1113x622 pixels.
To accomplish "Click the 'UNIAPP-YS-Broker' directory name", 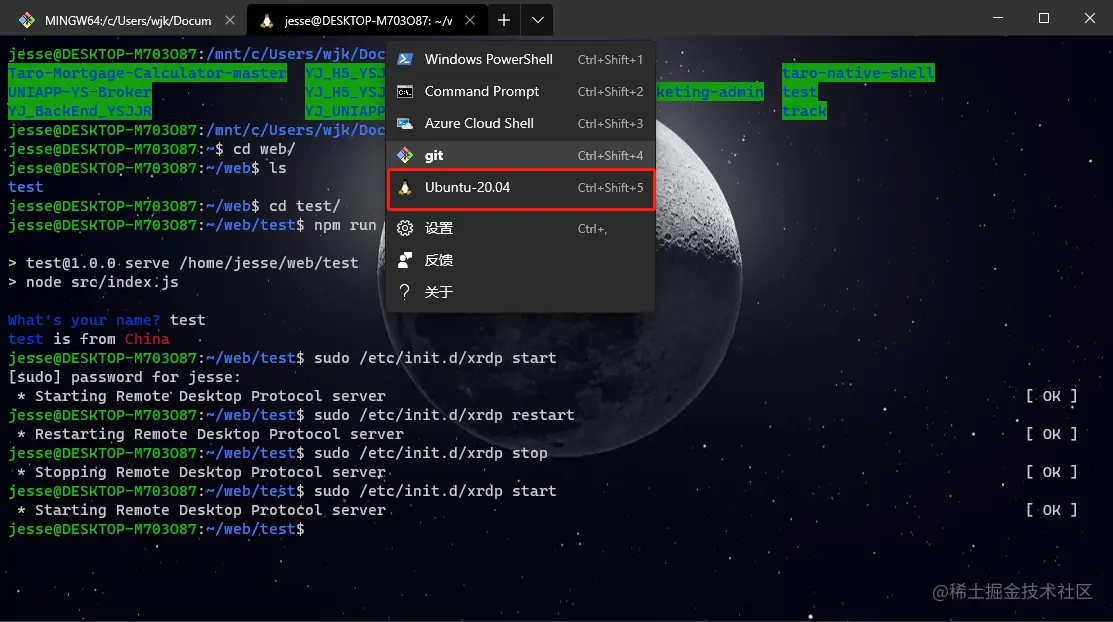I will coord(80,92).
